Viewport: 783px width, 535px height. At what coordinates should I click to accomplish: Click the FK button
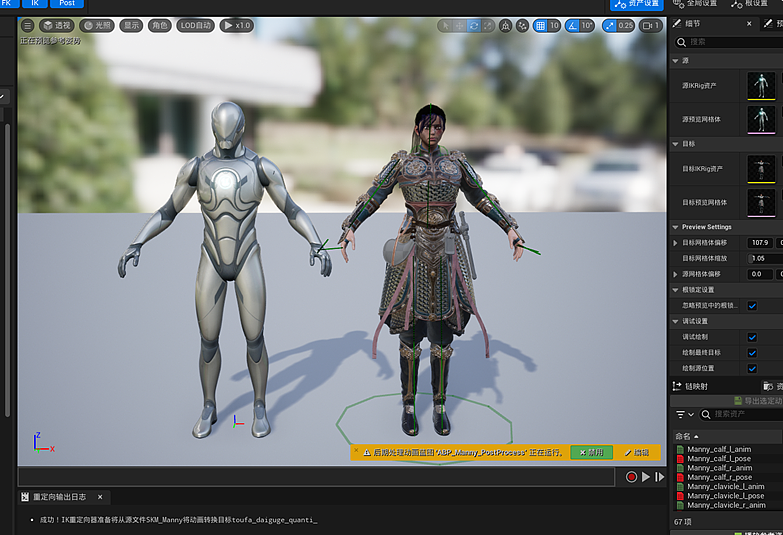tap(7, 3)
